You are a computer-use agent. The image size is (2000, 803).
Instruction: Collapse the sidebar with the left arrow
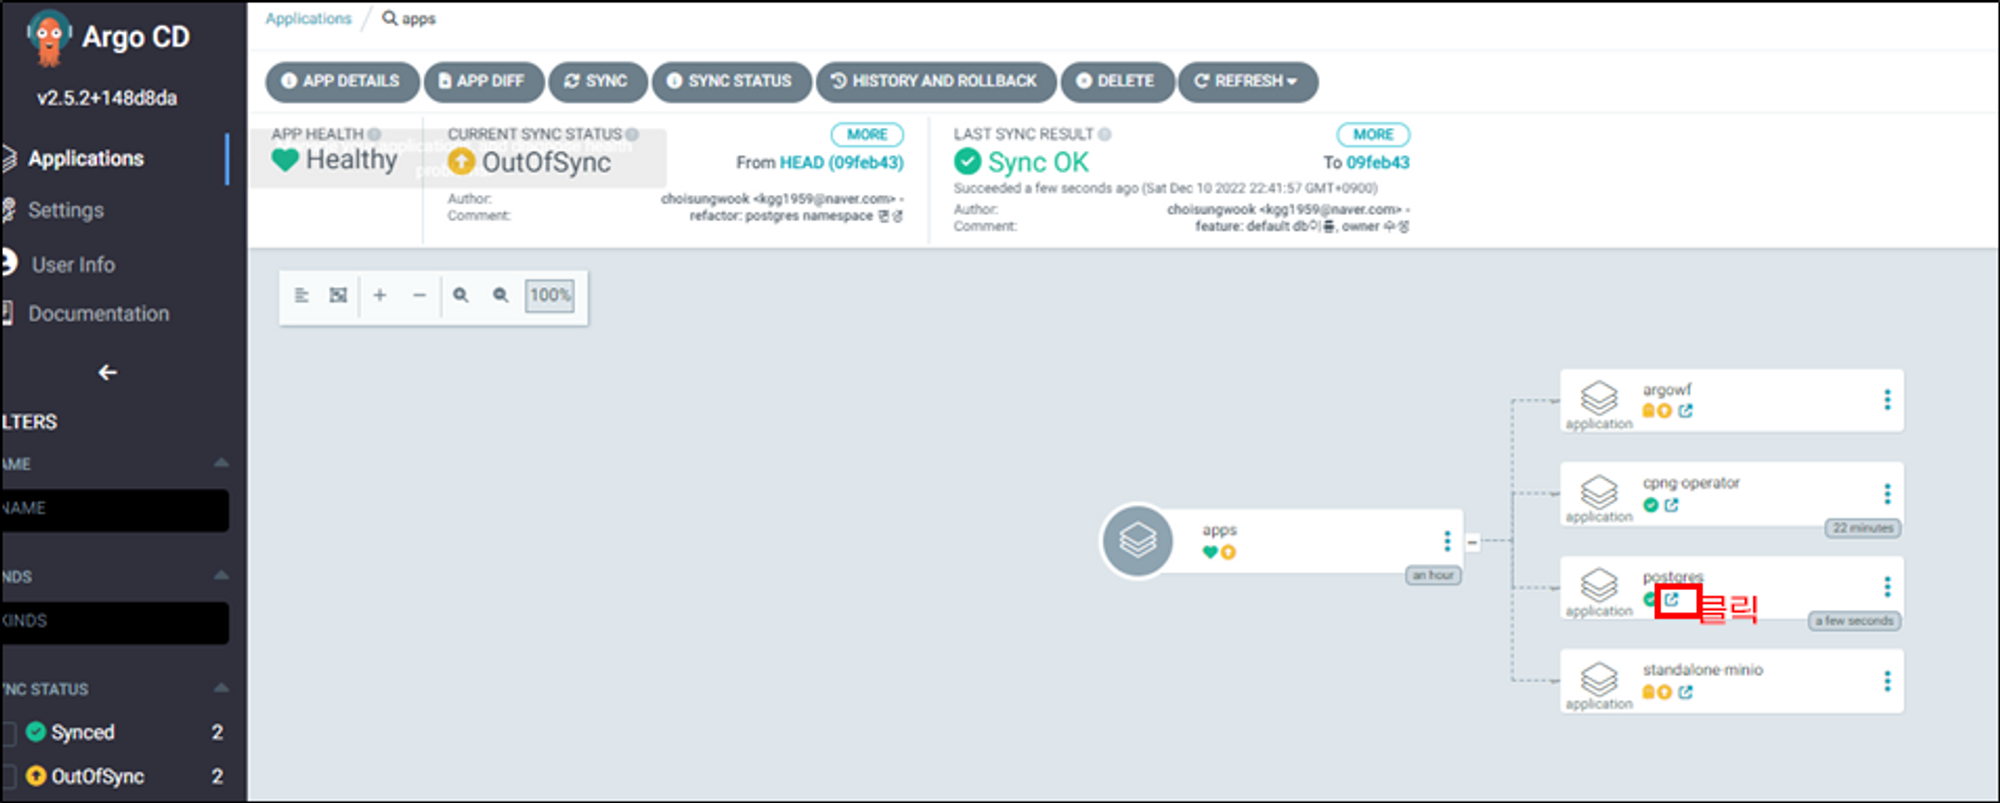(108, 372)
